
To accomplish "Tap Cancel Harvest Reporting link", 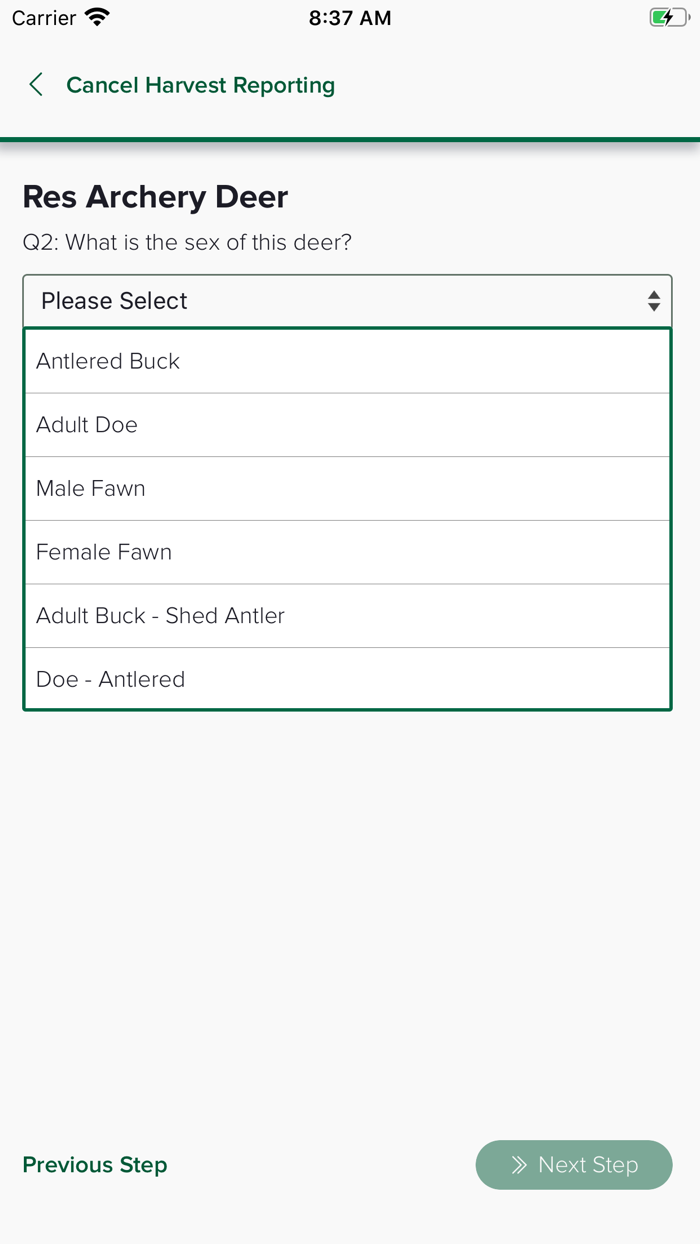I will (200, 85).
